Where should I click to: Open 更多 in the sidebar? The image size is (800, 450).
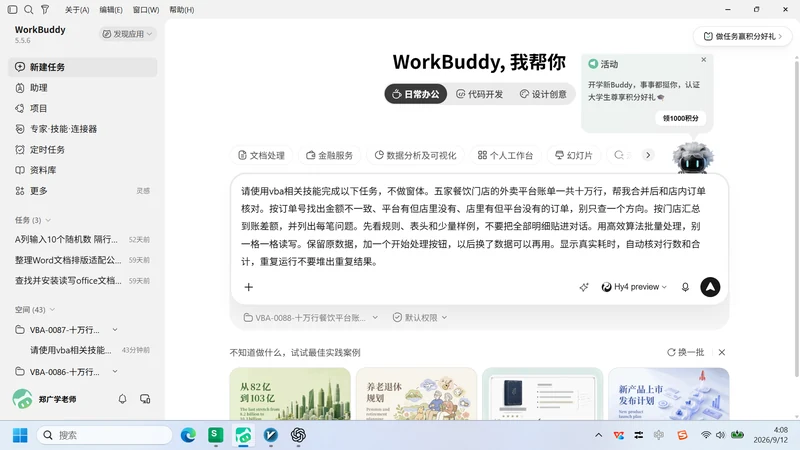(83, 191)
